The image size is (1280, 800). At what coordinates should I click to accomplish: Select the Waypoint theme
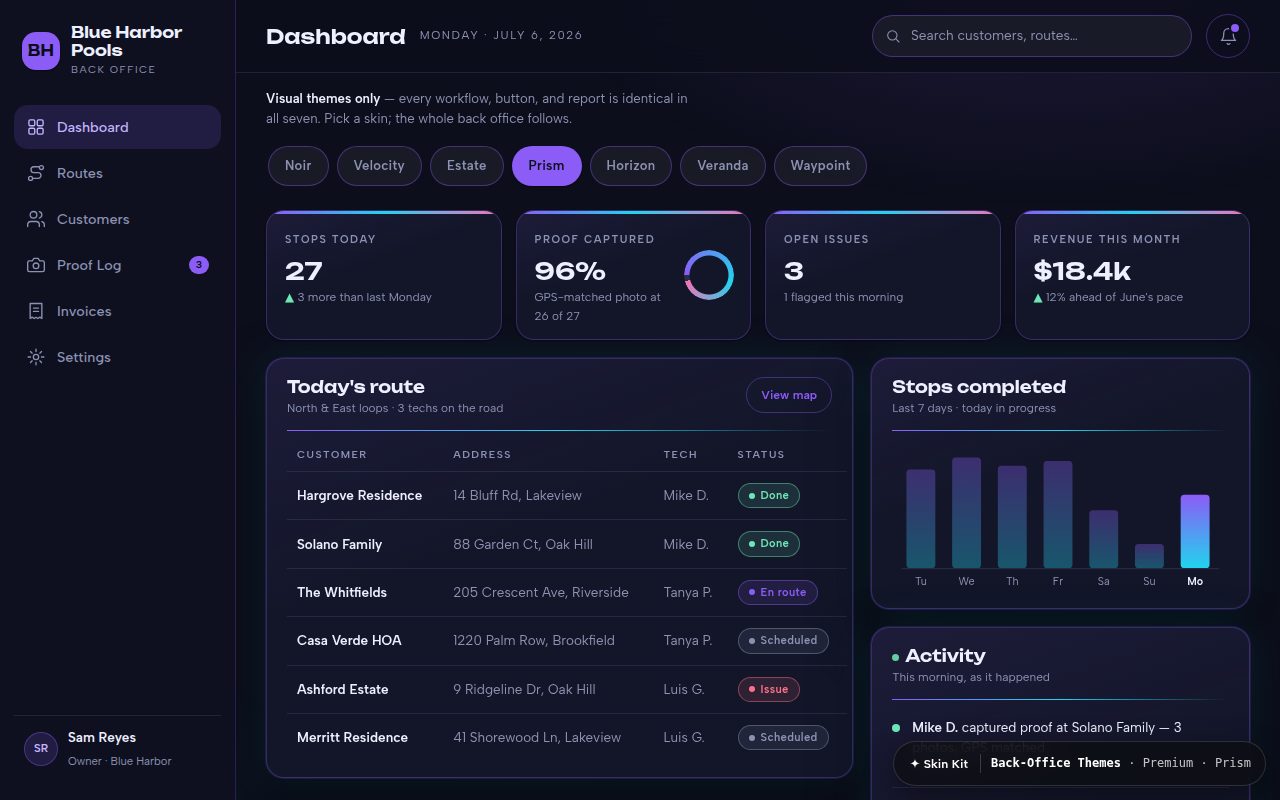pyautogui.click(x=820, y=166)
